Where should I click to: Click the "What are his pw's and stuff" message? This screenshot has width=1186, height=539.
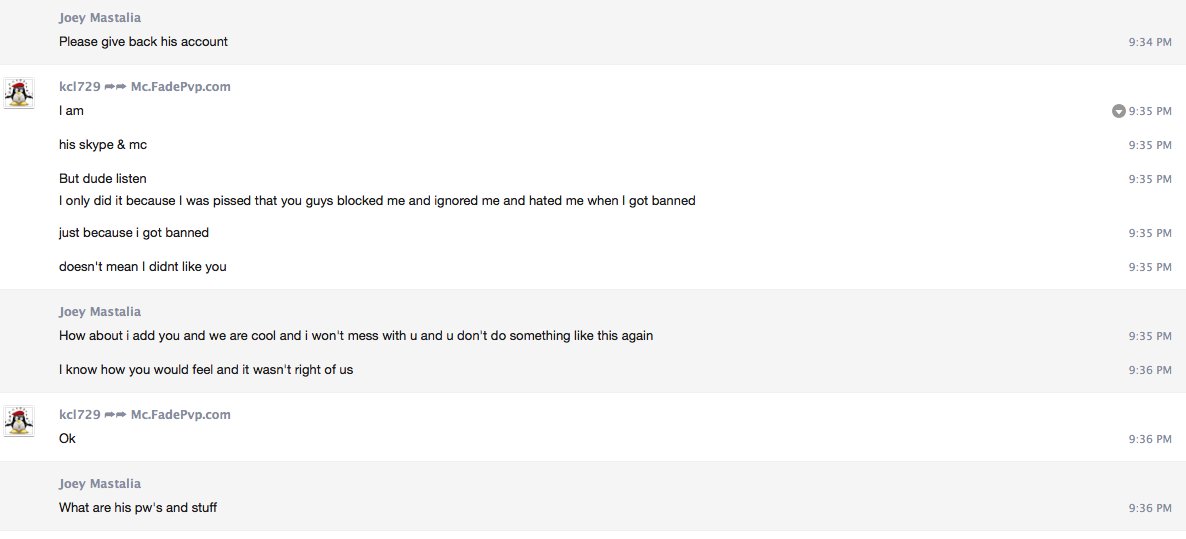[138, 508]
